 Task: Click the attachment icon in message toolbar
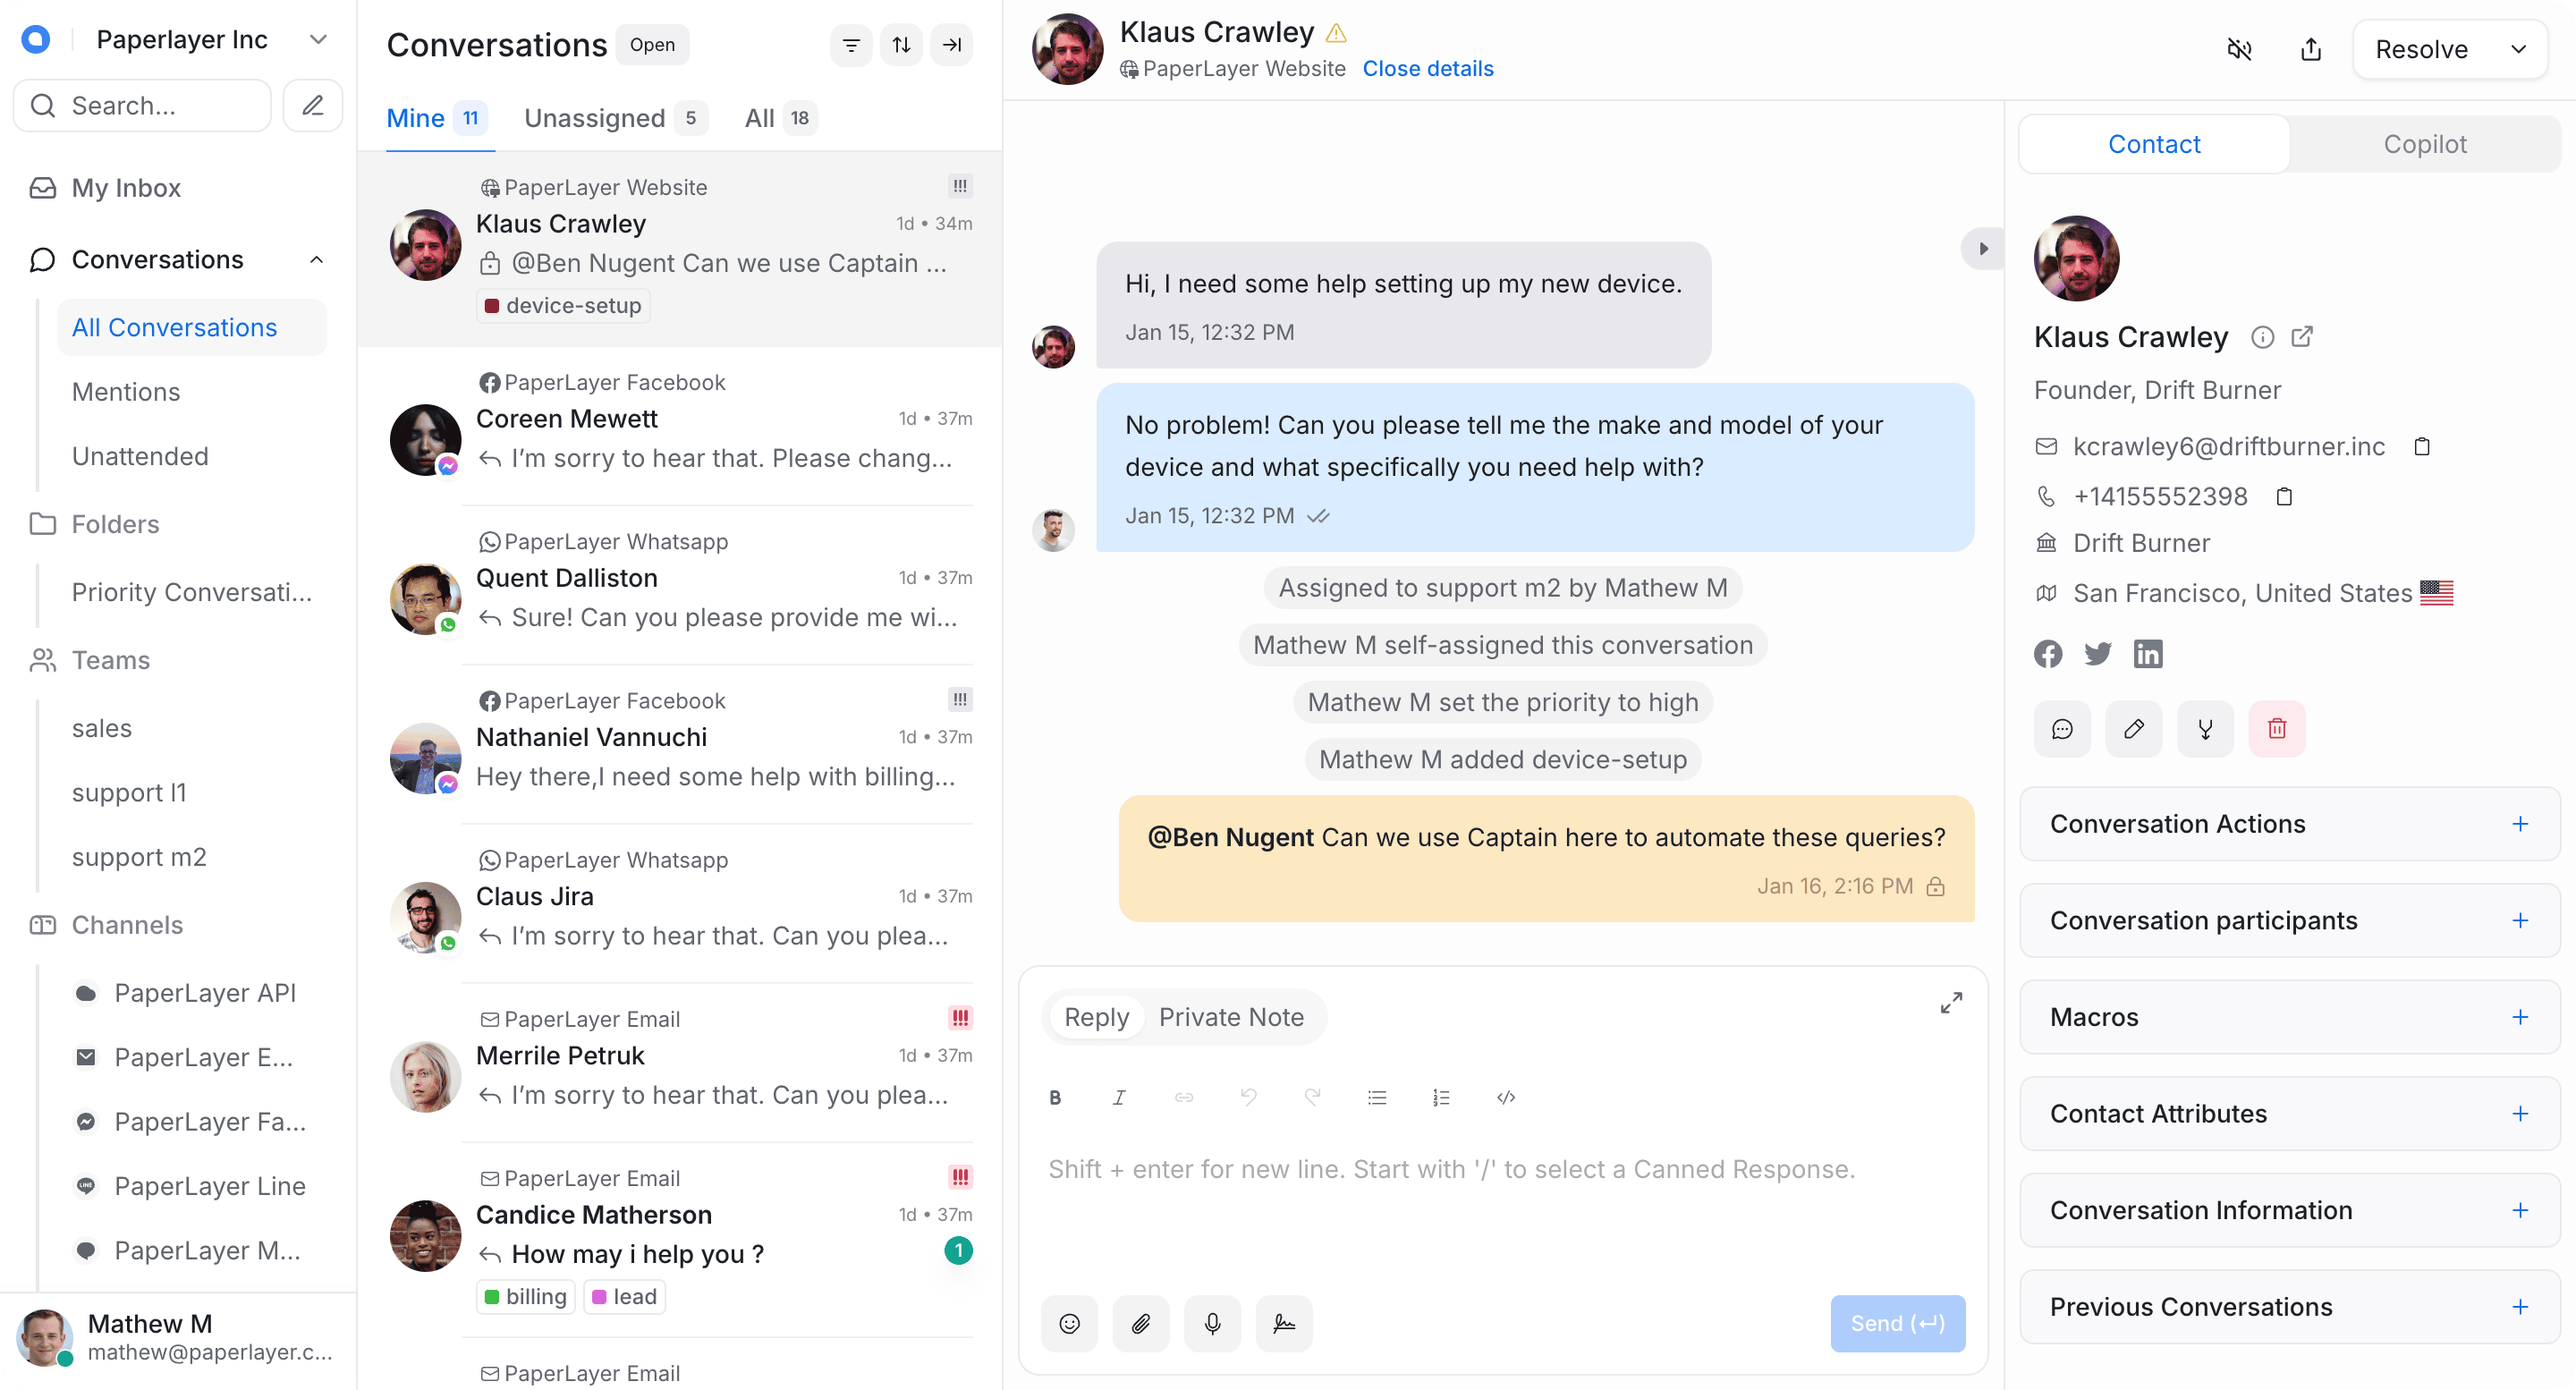point(1141,1321)
